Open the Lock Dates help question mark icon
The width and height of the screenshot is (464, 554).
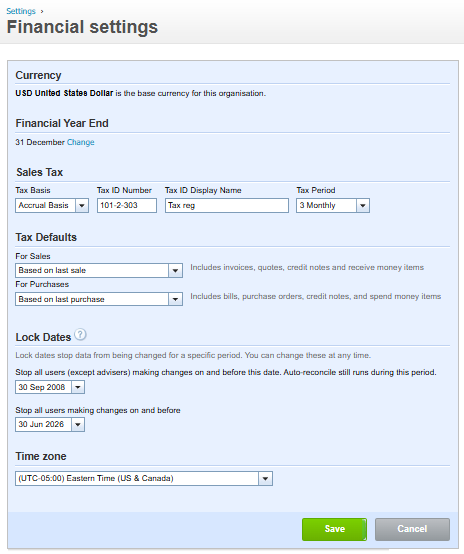(81, 334)
